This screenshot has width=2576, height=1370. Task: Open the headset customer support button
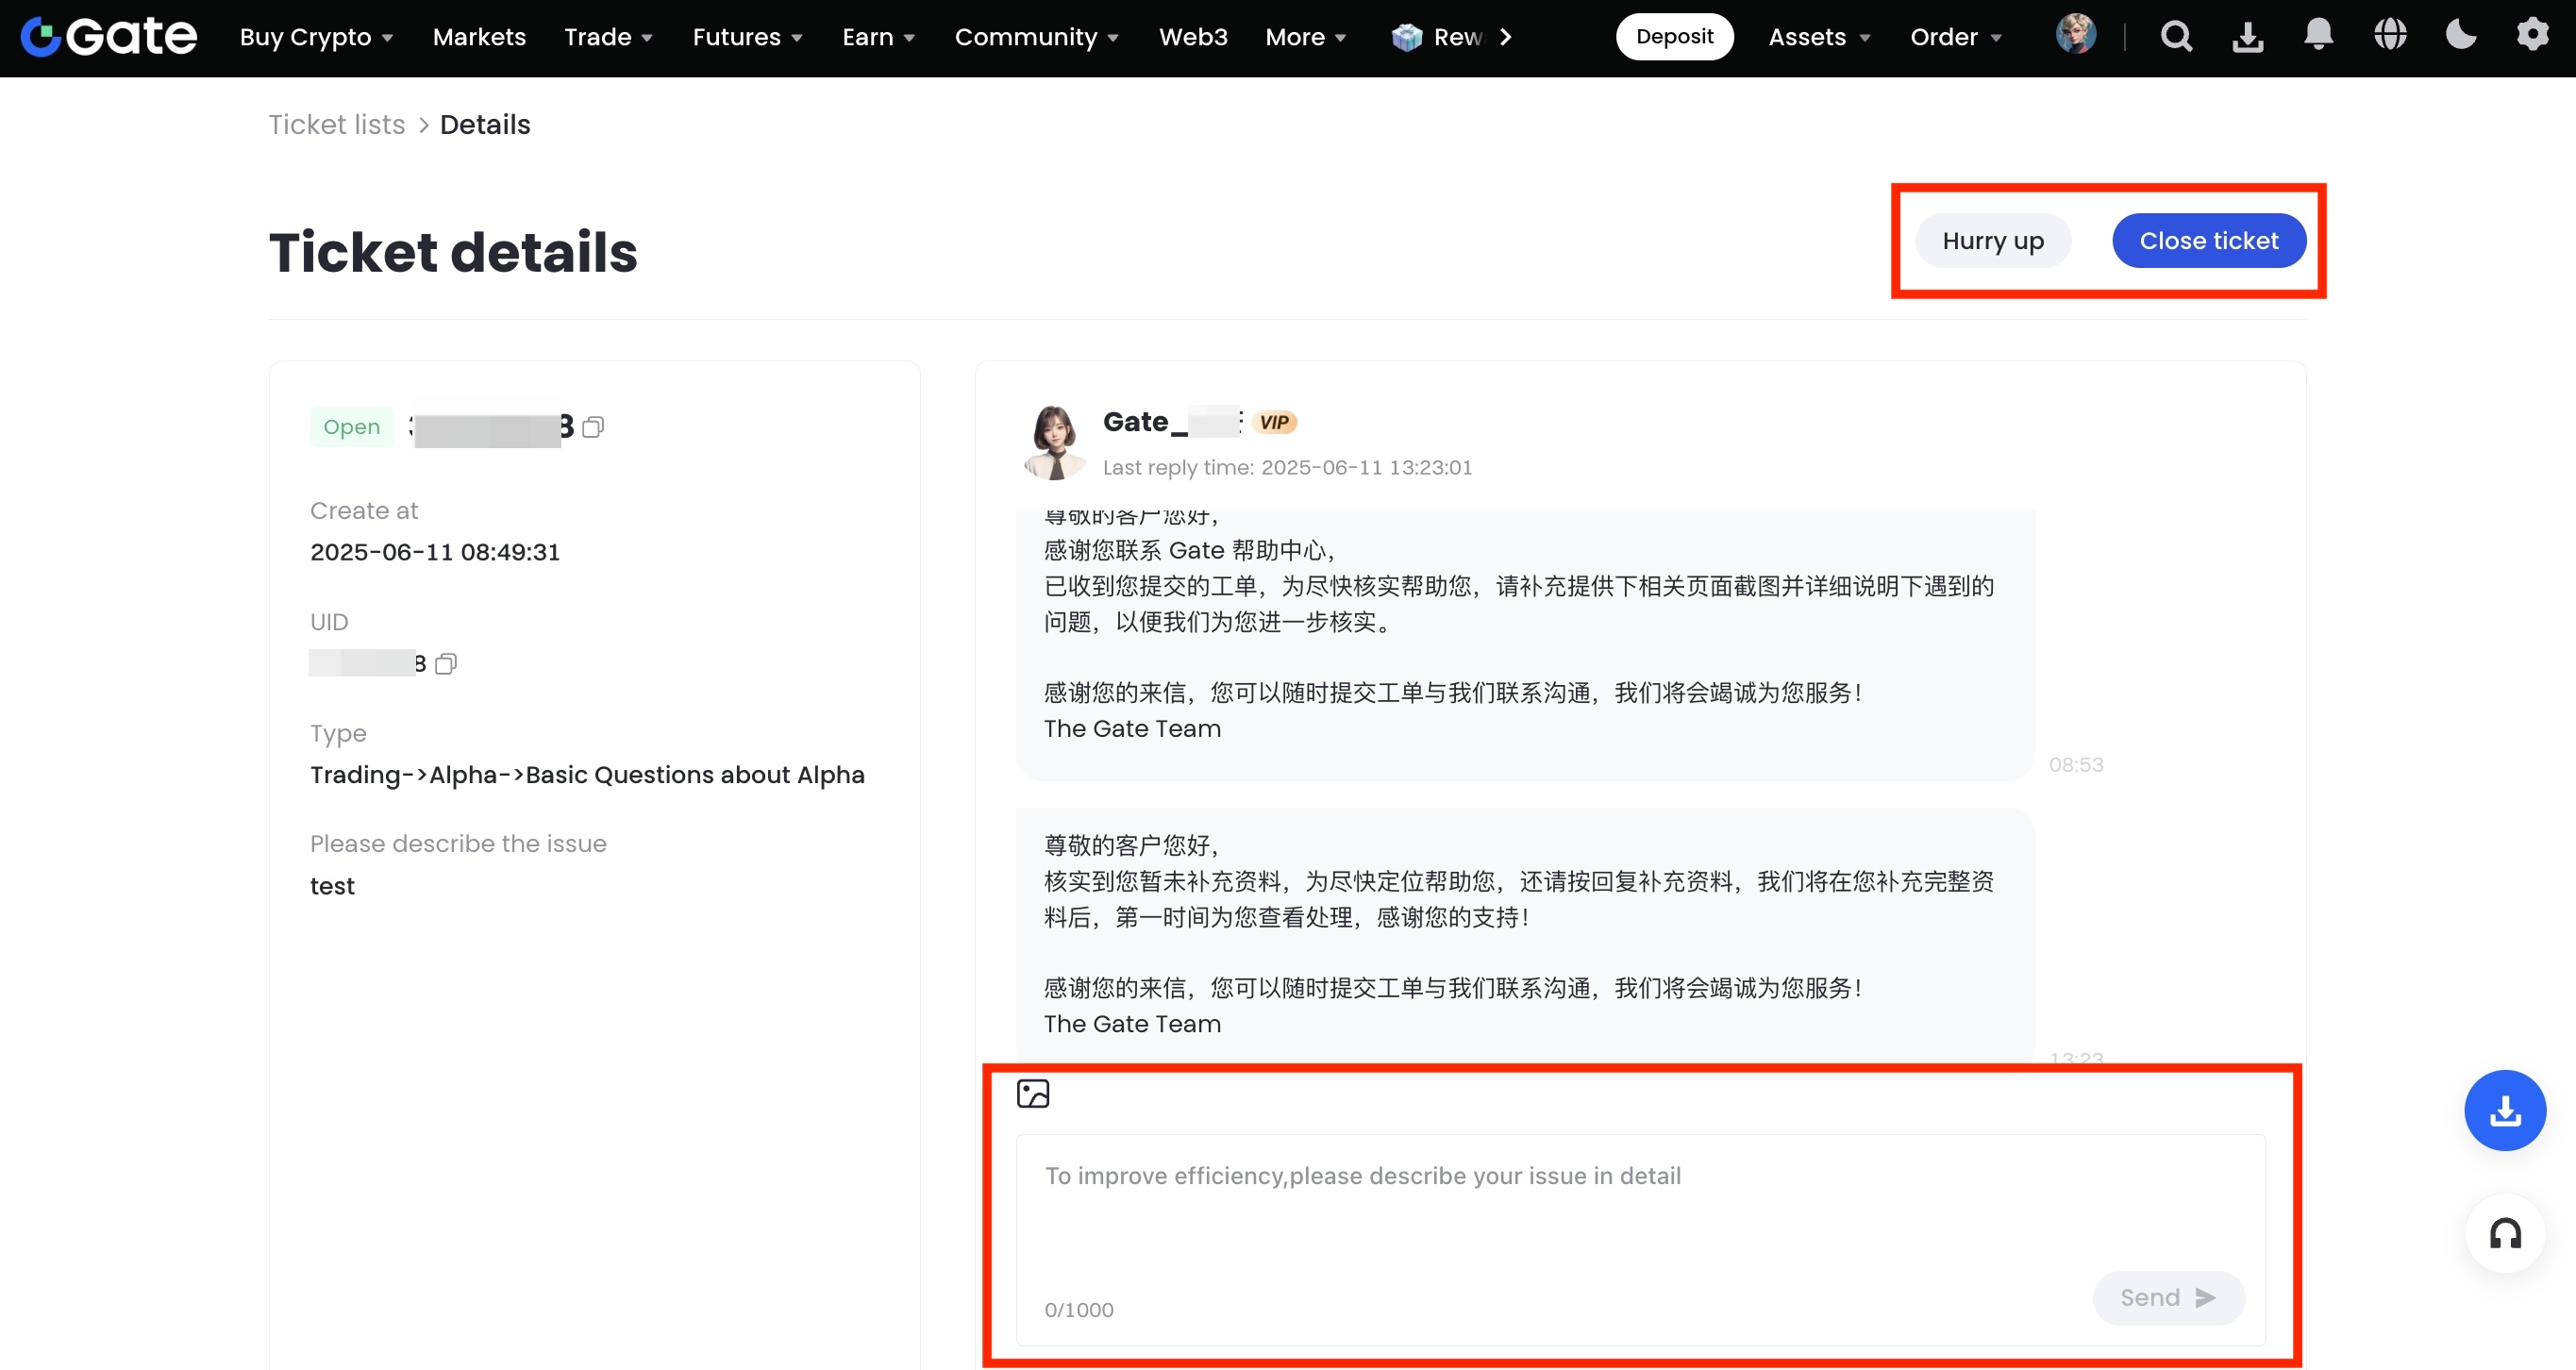2504,1234
